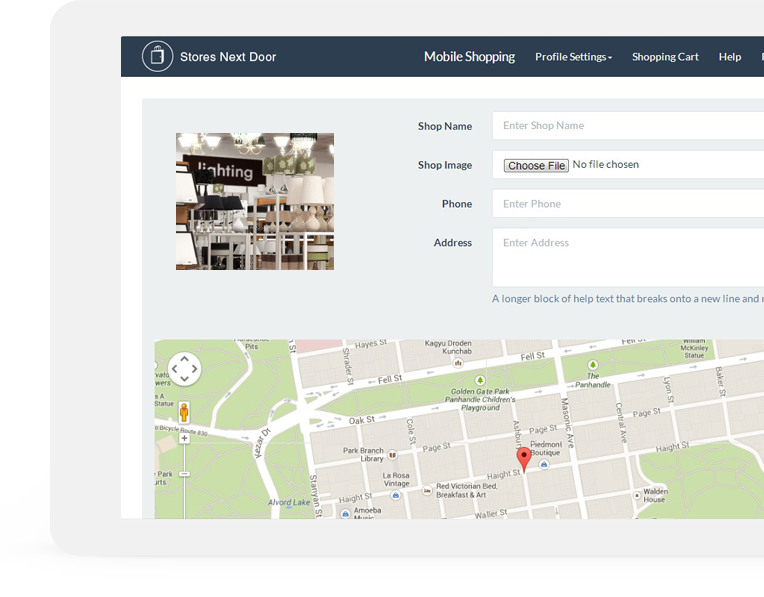
Task: Click the La Rosa Vintage shop icon
Action: click(396, 495)
